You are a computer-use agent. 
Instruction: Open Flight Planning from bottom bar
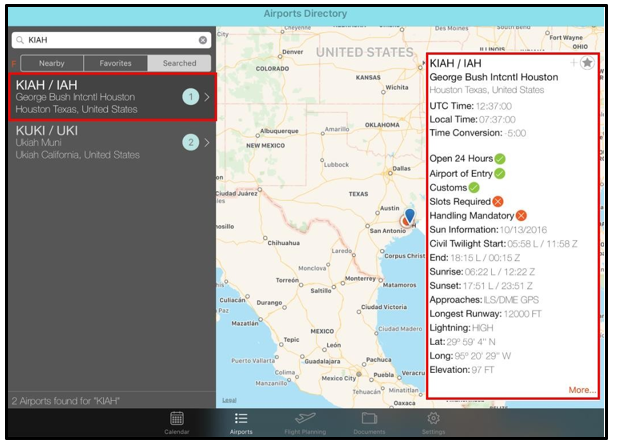click(x=304, y=420)
